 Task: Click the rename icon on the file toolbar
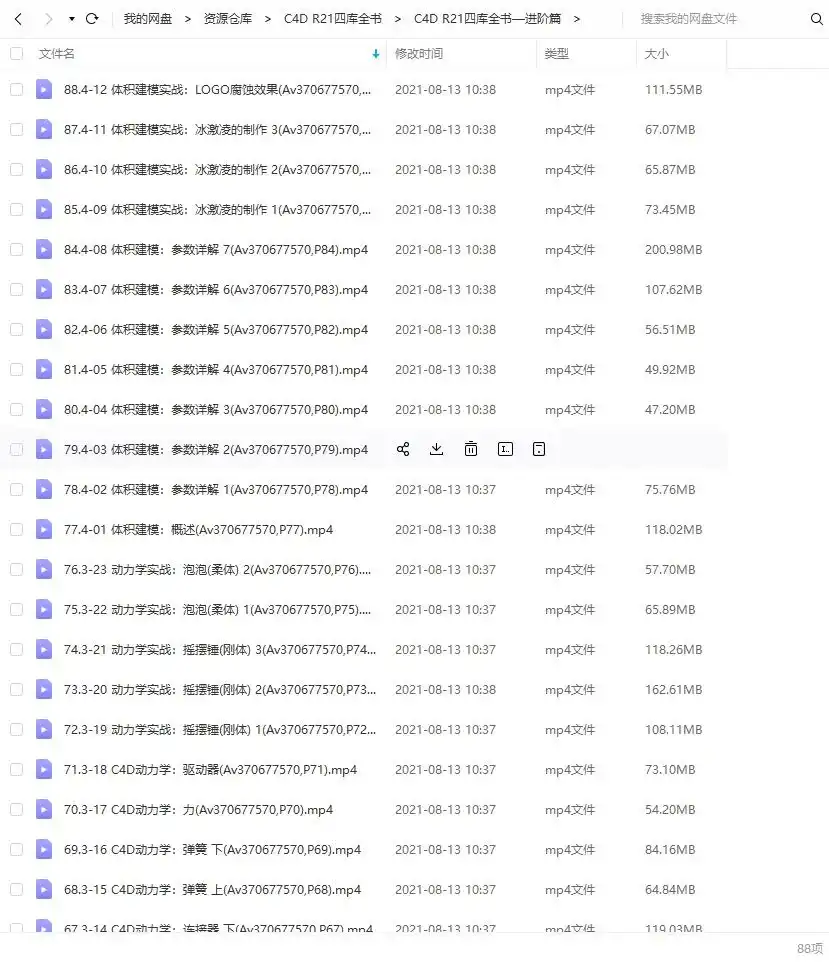point(505,449)
